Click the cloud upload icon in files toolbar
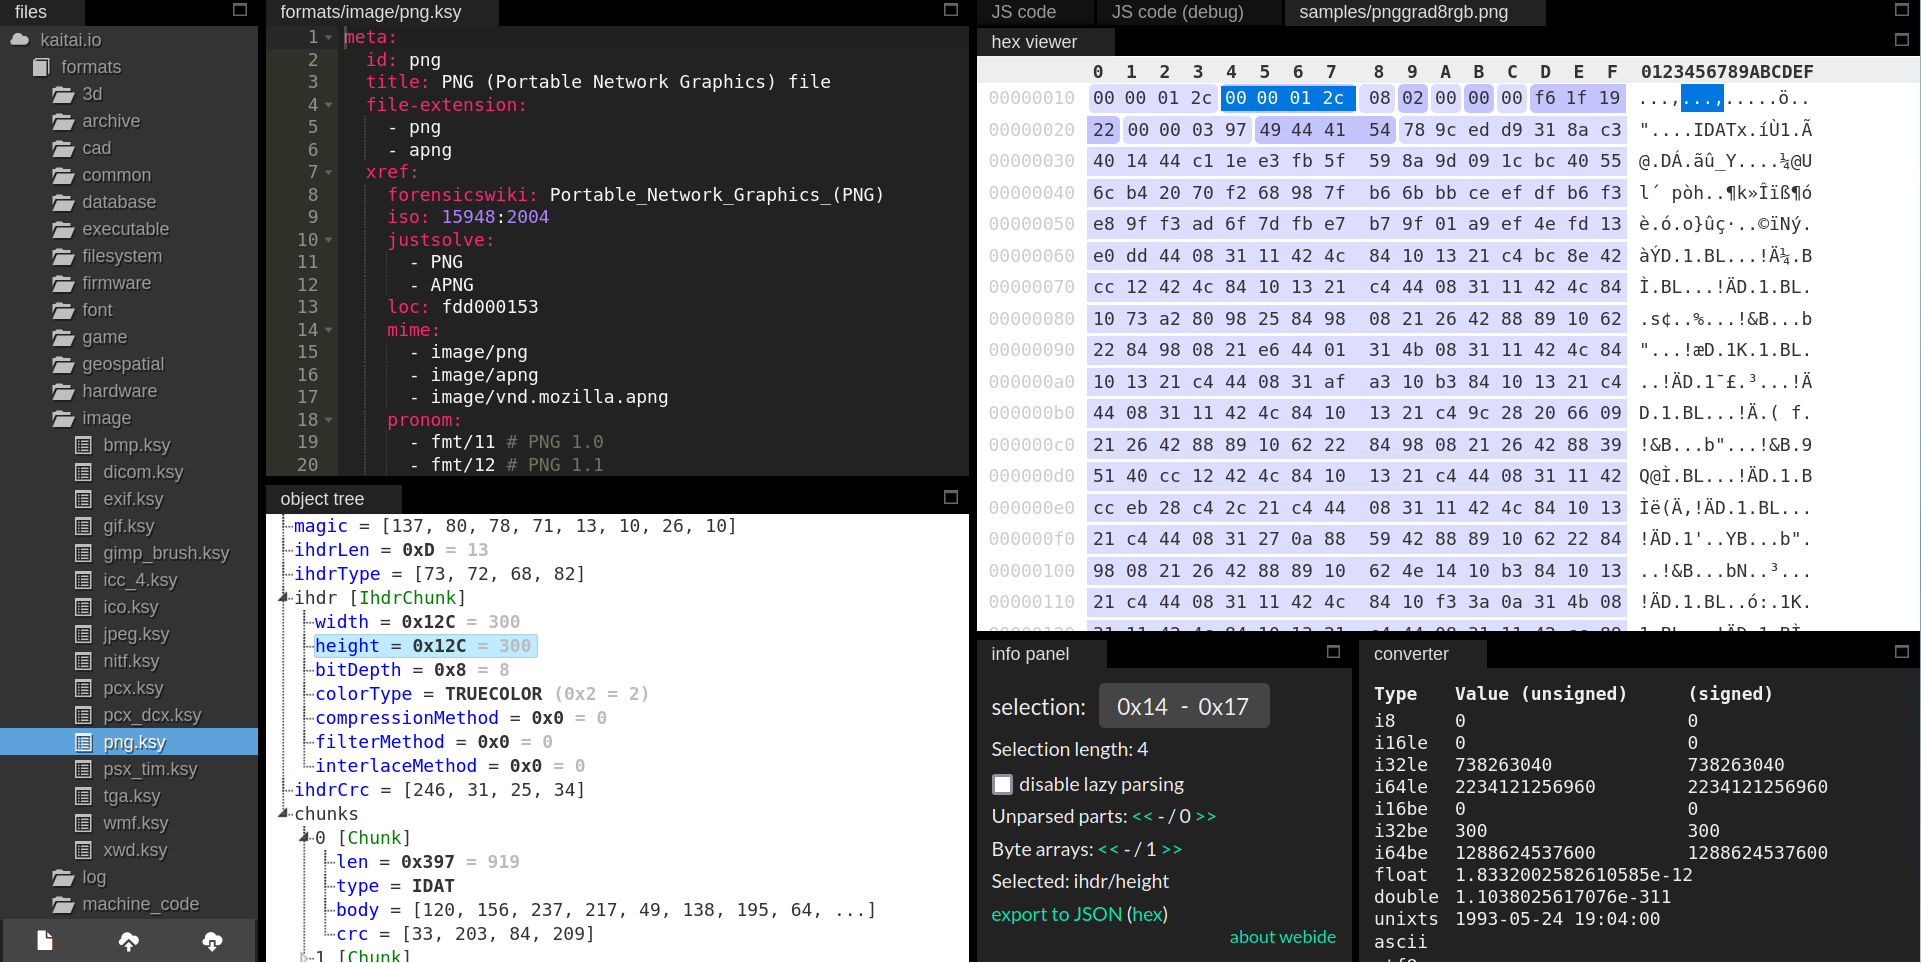Viewport: 1921px width, 963px height. [x=129, y=941]
